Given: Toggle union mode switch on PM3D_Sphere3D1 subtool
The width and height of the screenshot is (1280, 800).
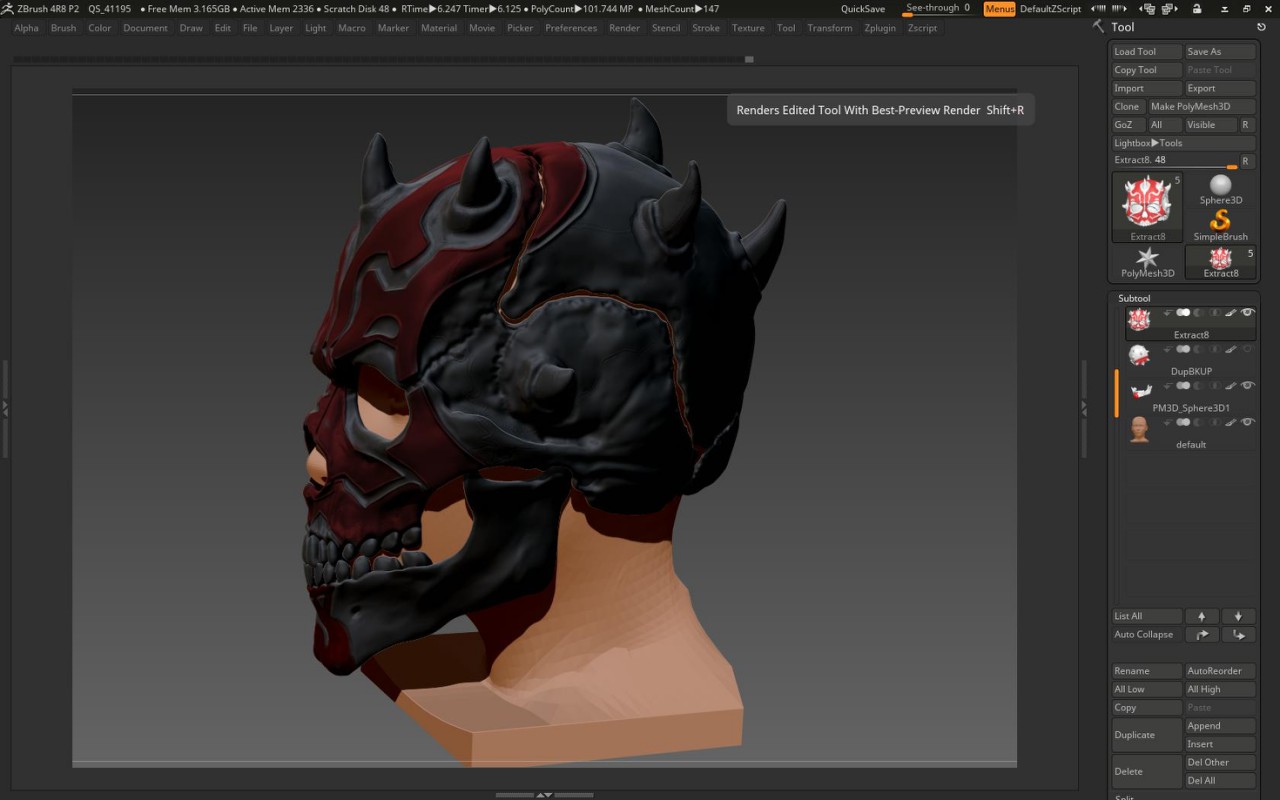Looking at the screenshot, I should click(x=1183, y=386).
